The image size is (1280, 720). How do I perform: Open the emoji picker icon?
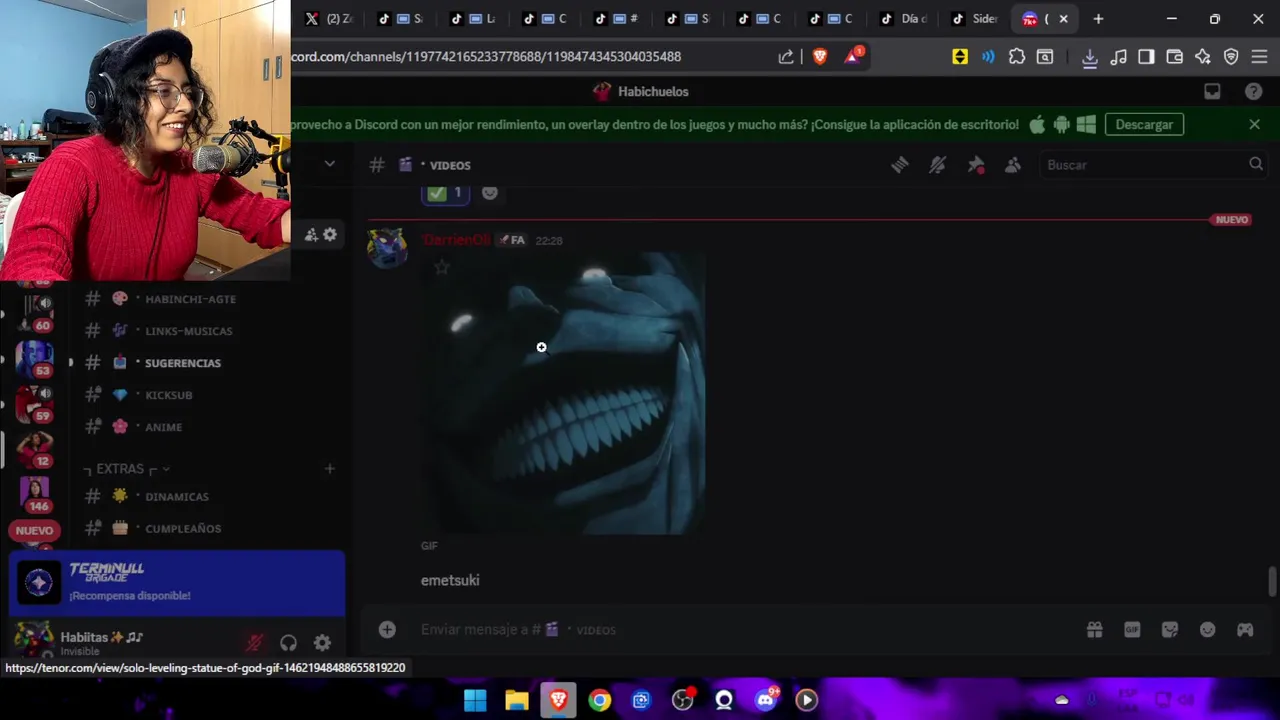[x=1207, y=630]
